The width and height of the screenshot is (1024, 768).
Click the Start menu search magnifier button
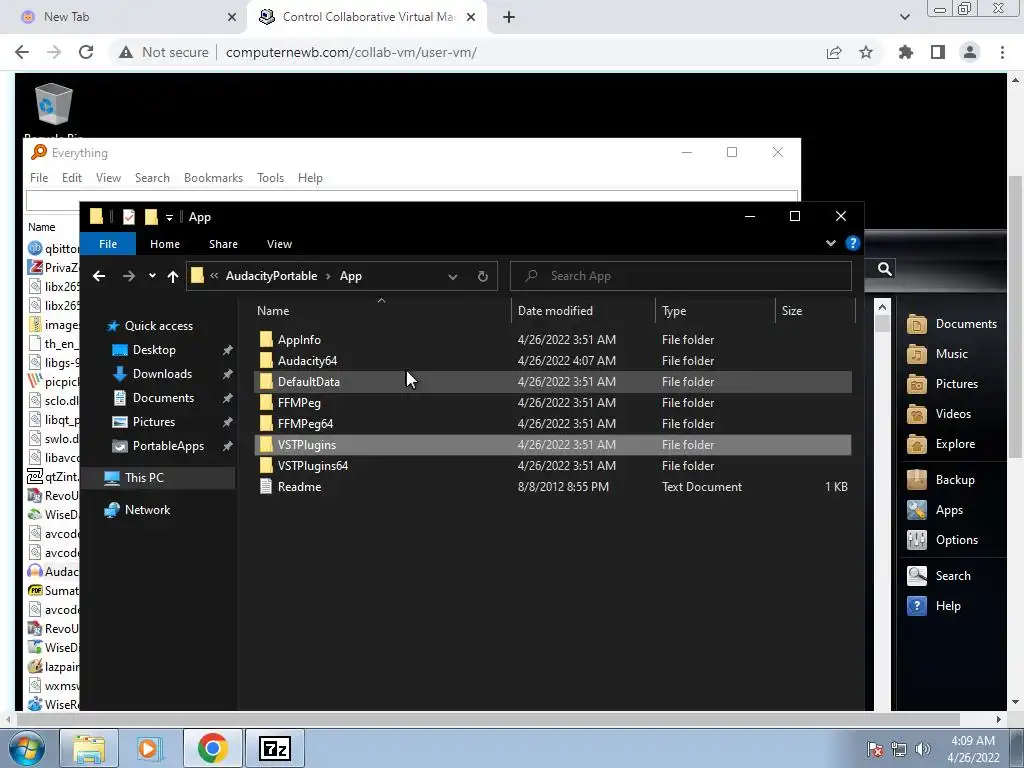pos(884,269)
